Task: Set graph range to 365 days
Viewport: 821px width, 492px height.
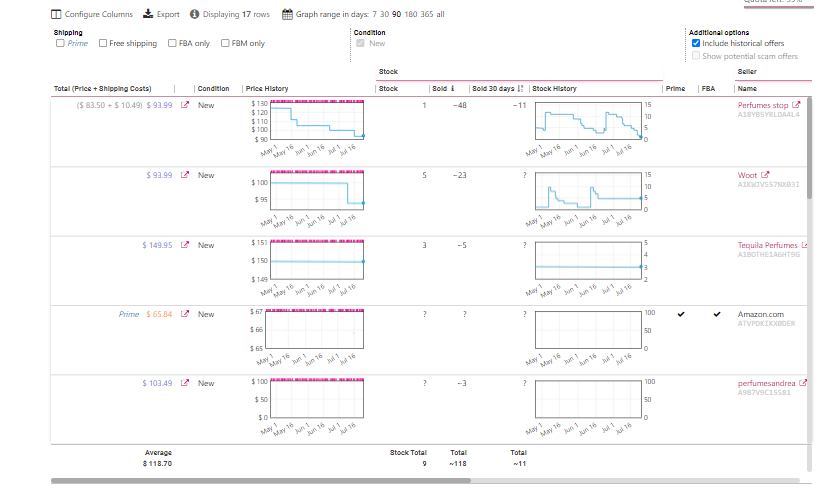Action: point(427,14)
